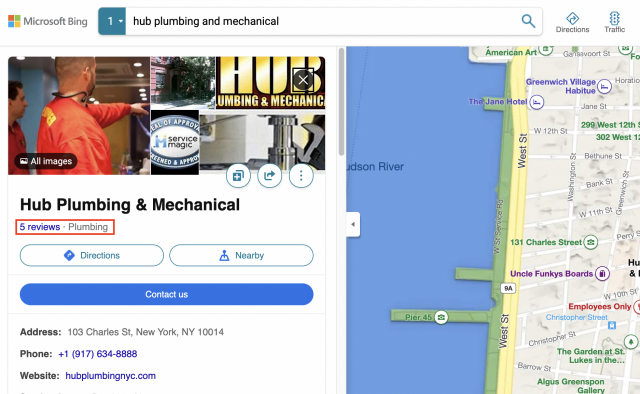This screenshot has height=394, width=640.
Task: Open the three-dot more options menu
Action: point(301,176)
